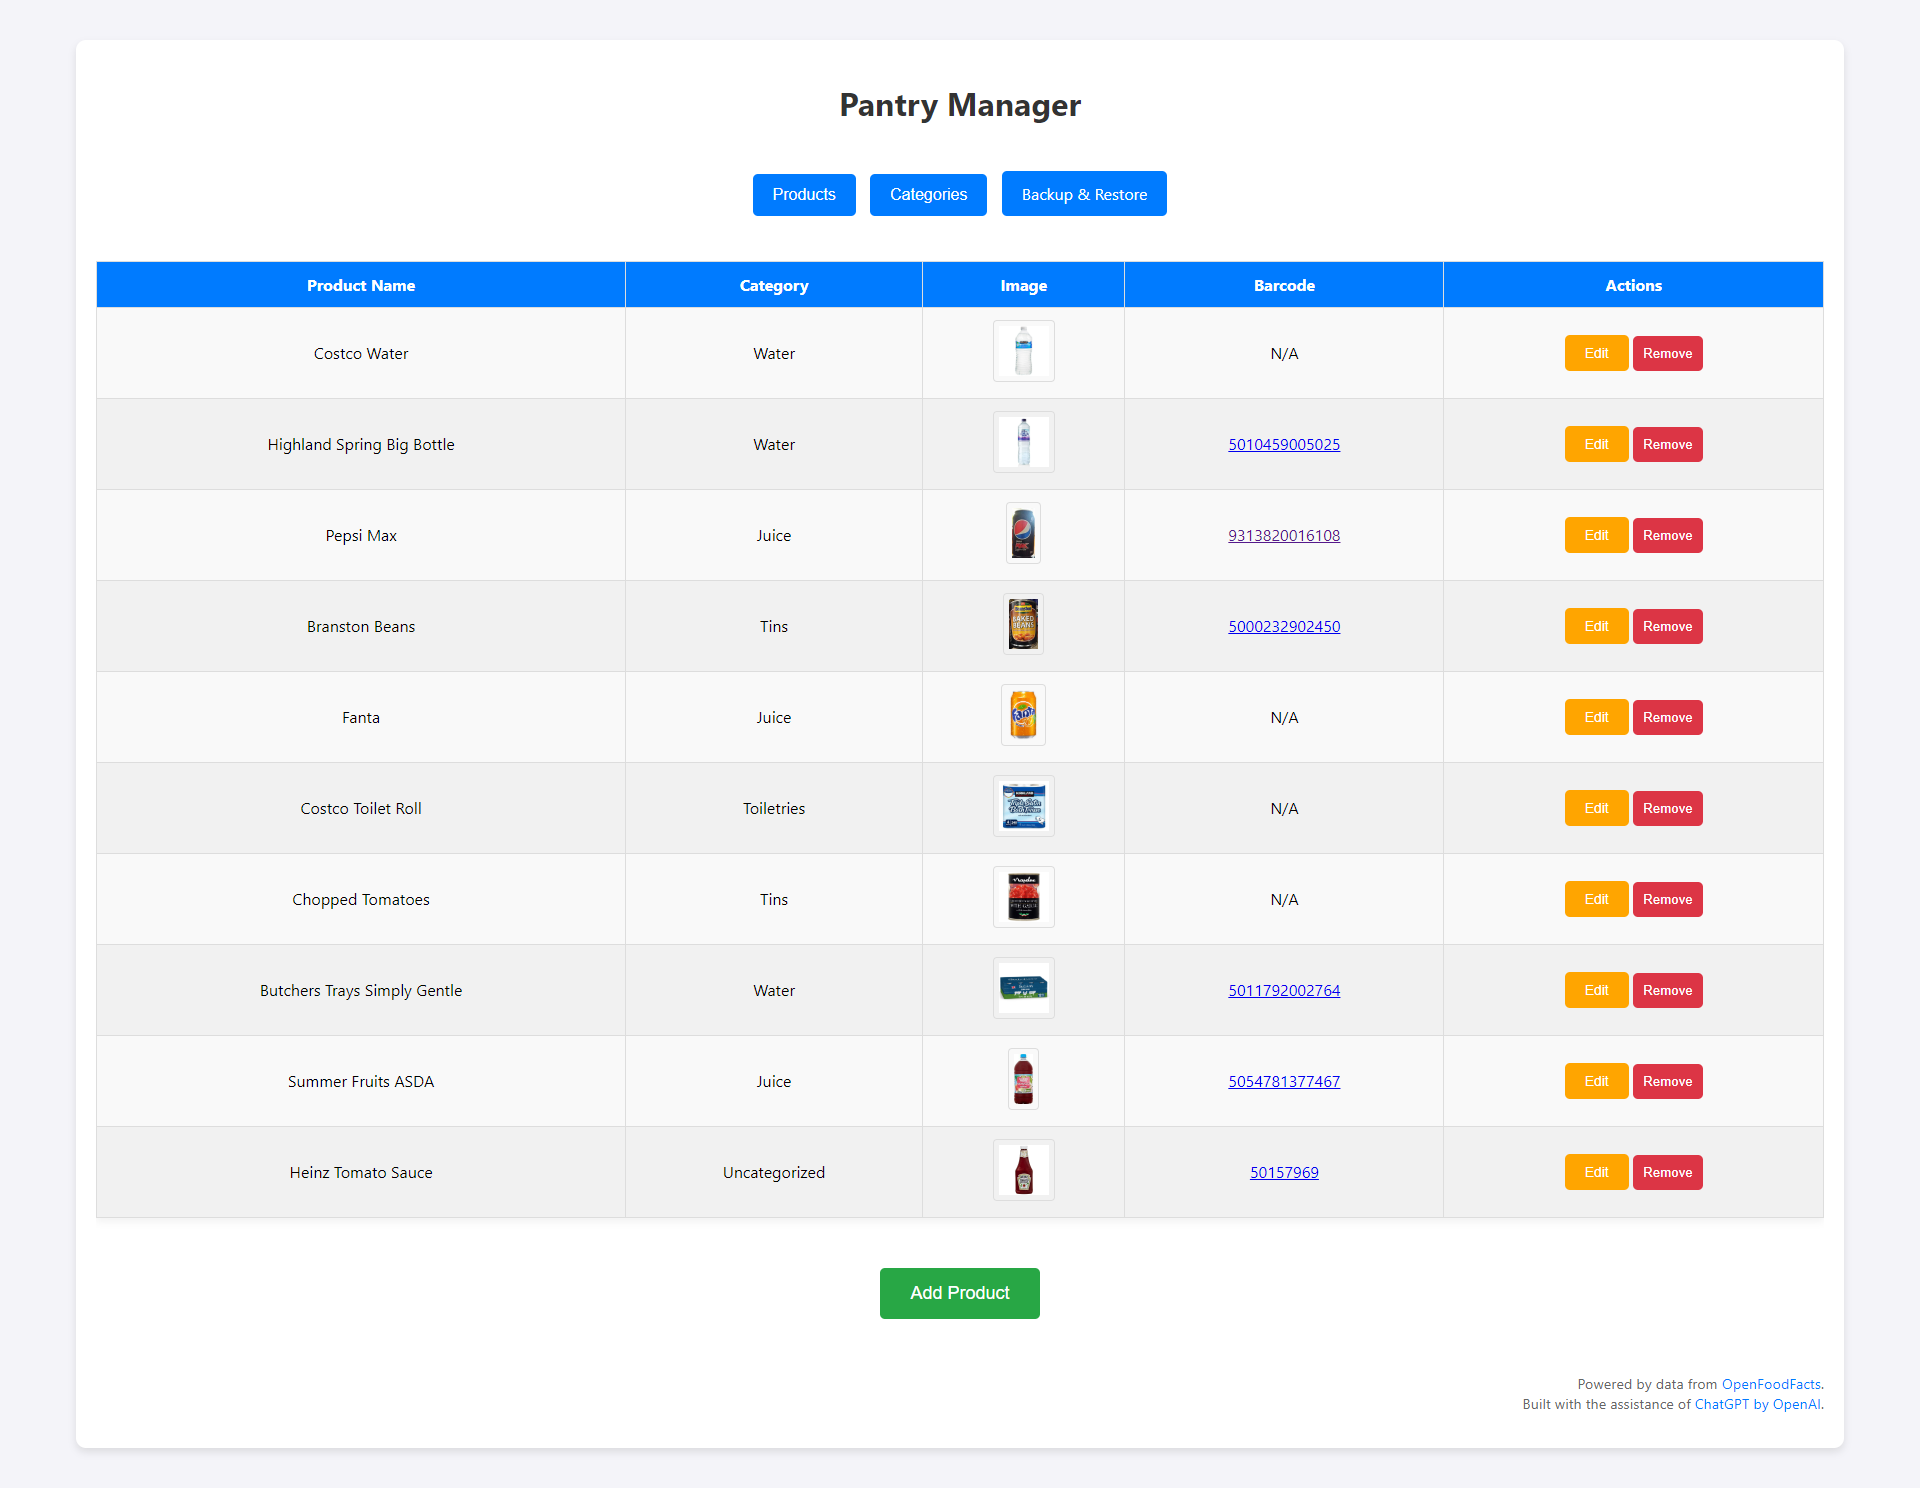Switch to the Categories tab
The image size is (1920, 1488).
click(x=928, y=194)
